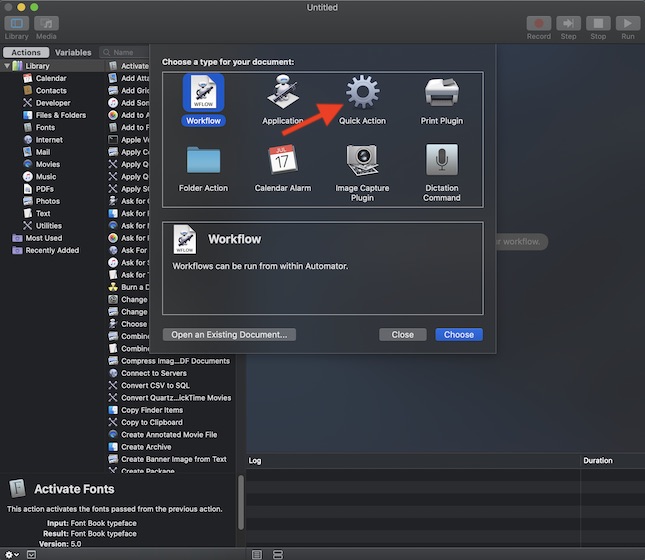Image resolution: width=645 pixels, height=560 pixels.
Task: Click the Record toolbar button
Action: (x=538, y=23)
